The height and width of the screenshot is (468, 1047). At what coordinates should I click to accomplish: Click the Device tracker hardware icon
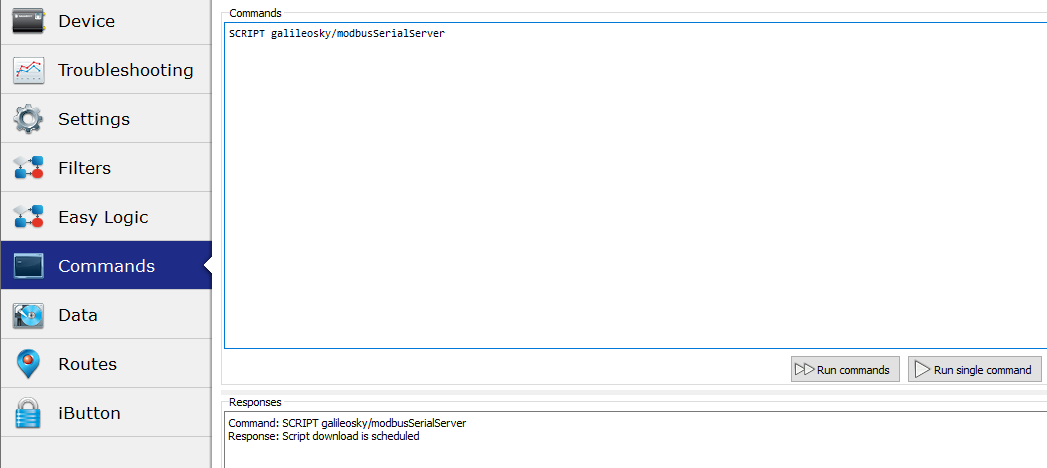[x=28, y=21]
